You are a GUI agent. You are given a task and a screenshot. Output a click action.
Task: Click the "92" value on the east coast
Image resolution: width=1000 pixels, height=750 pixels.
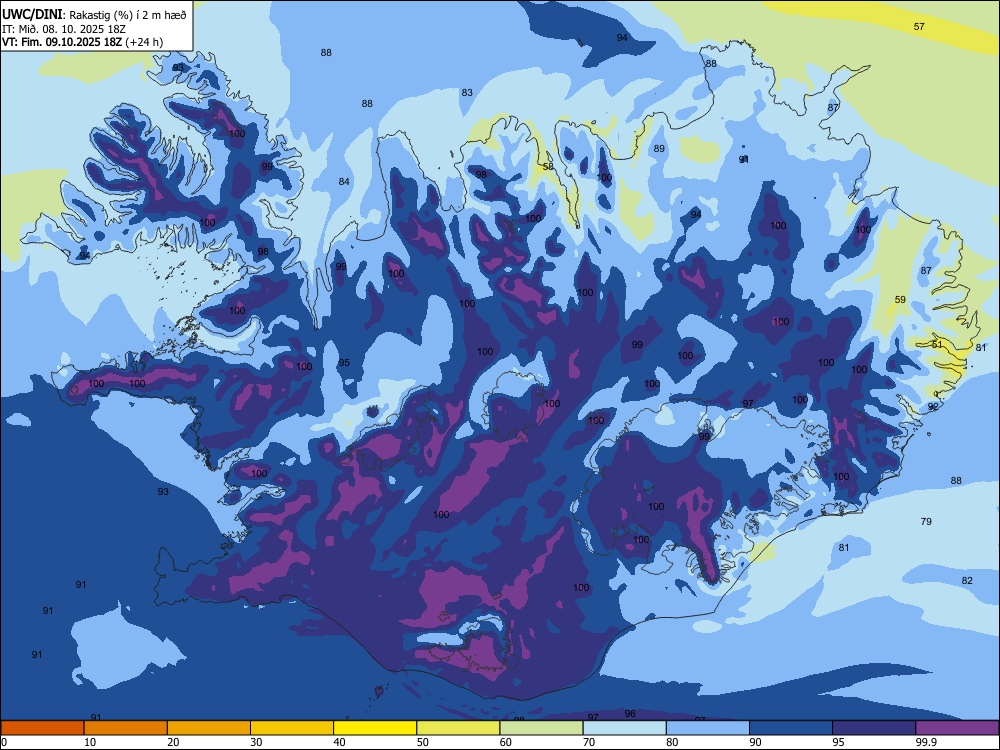934,406
